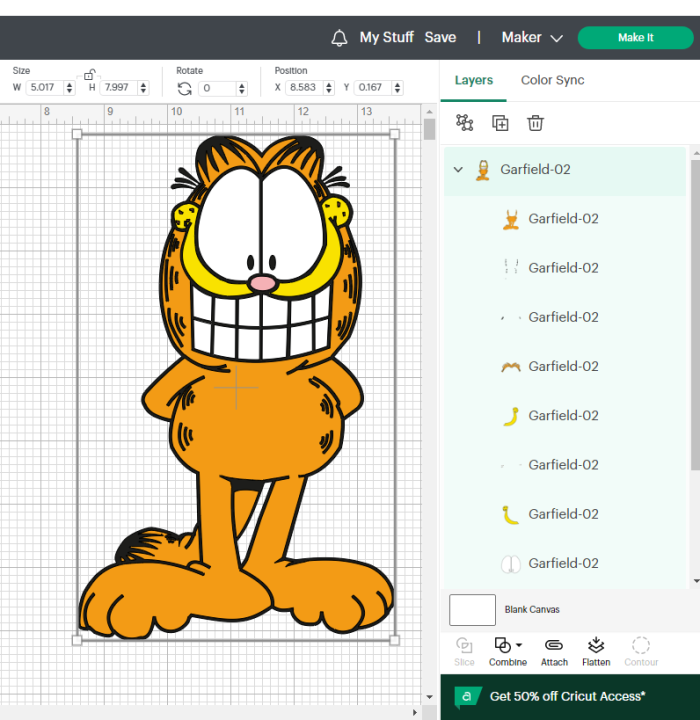Click the Delete trash icon
This screenshot has height=720, width=700.
coord(535,123)
